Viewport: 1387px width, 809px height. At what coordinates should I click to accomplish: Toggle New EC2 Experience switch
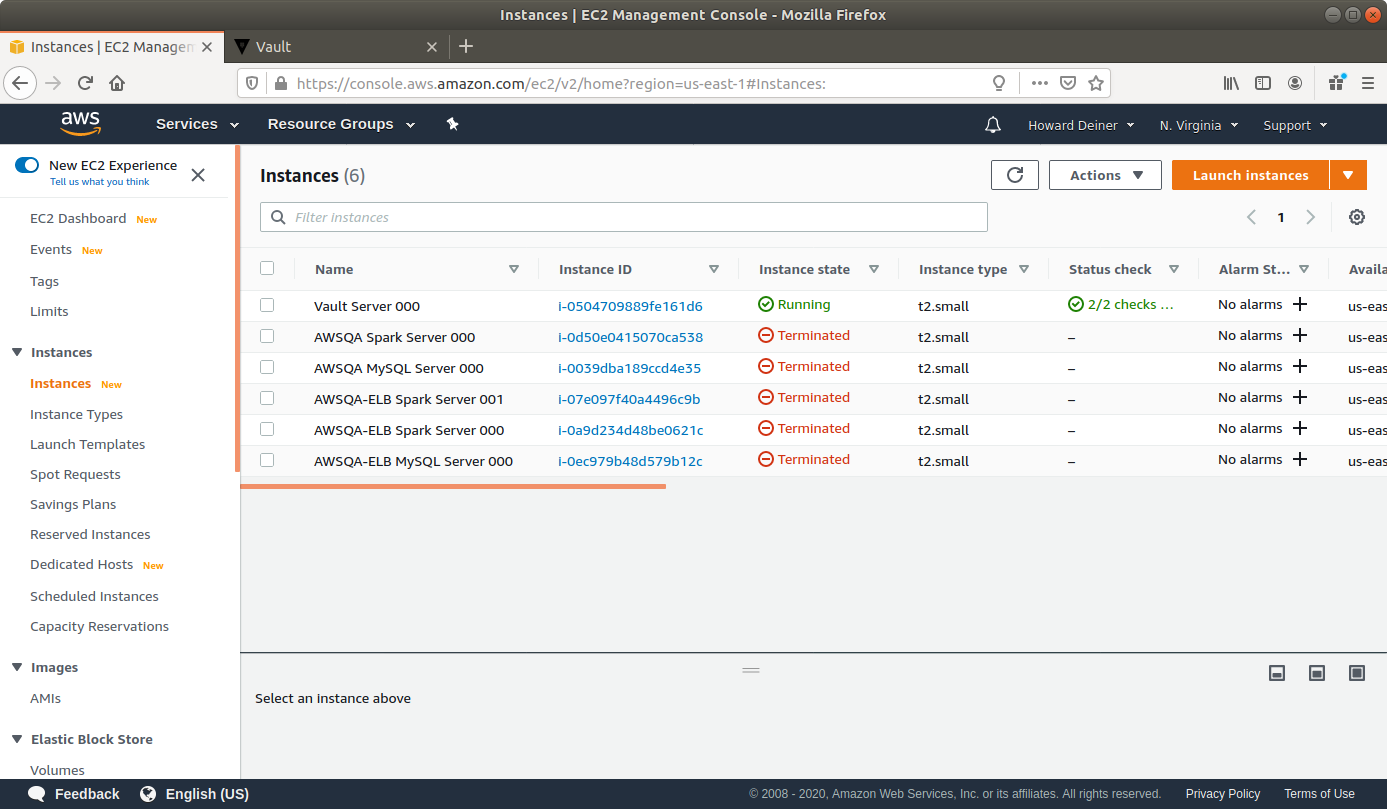pyautogui.click(x=27, y=165)
